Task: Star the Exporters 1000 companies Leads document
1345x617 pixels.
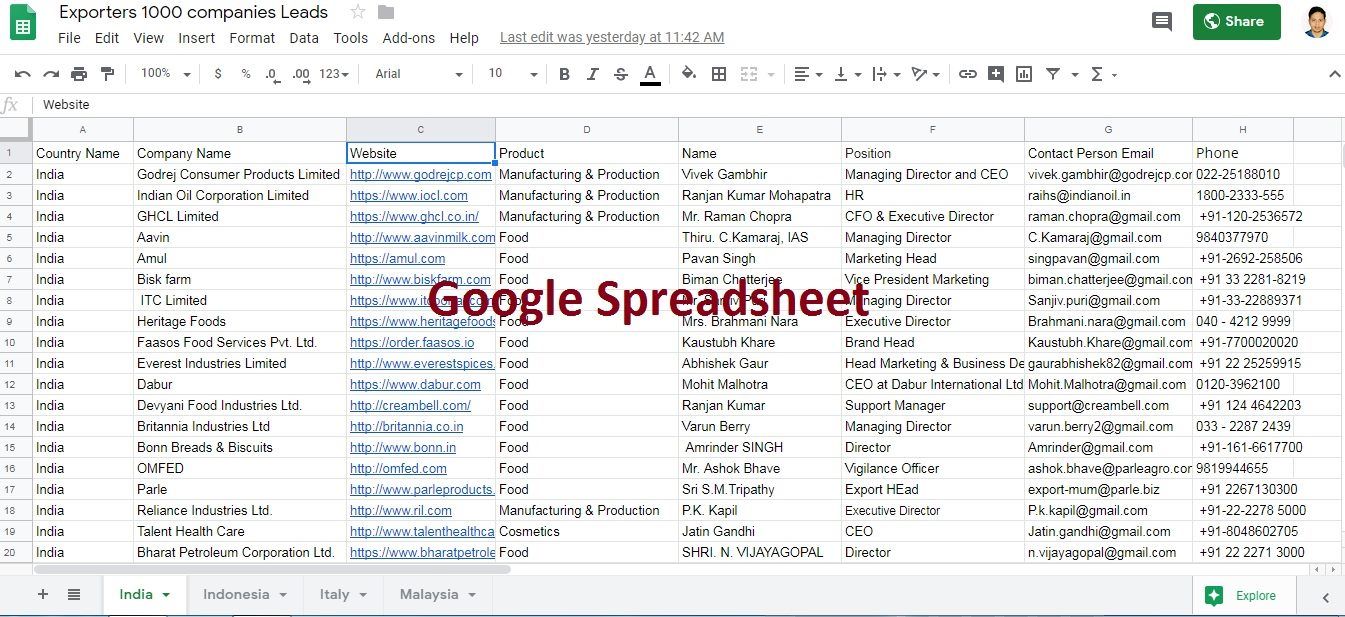Action: (358, 12)
